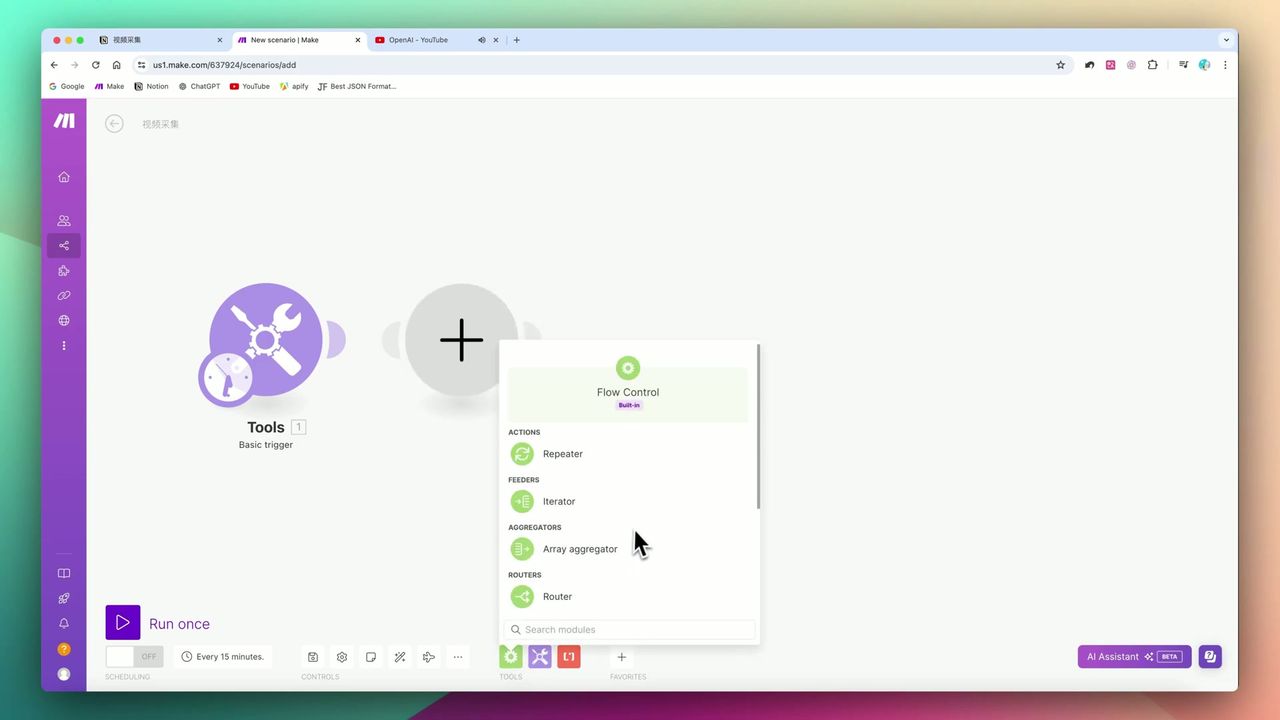Viewport: 1280px width, 720px height.
Task: Open the AI Assistant beta button
Action: (x=1134, y=657)
